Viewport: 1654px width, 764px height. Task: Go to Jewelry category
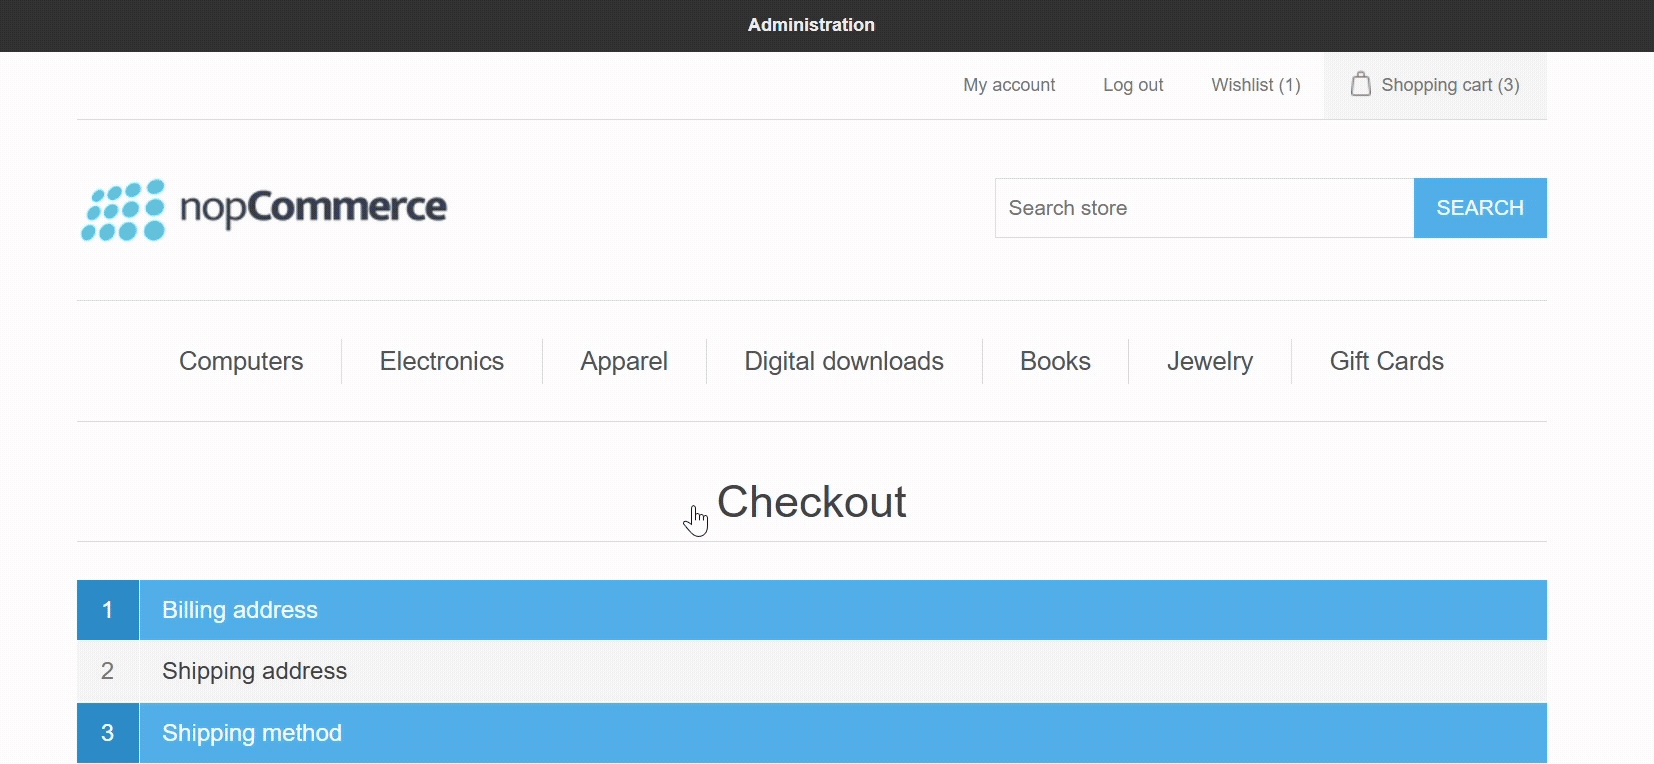tap(1209, 361)
